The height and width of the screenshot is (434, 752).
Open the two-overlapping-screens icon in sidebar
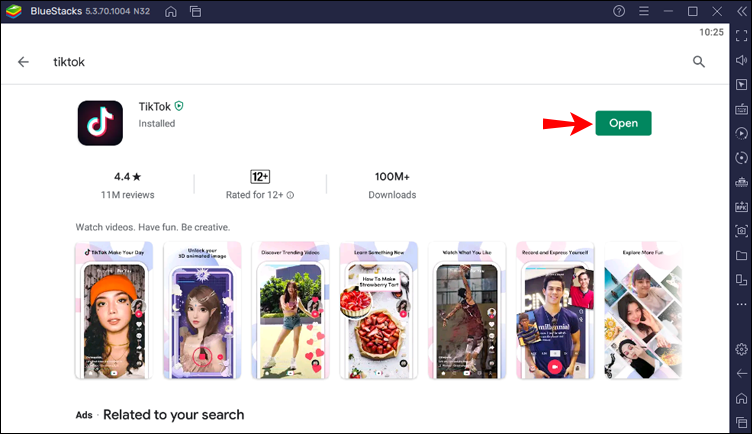[x=741, y=280]
